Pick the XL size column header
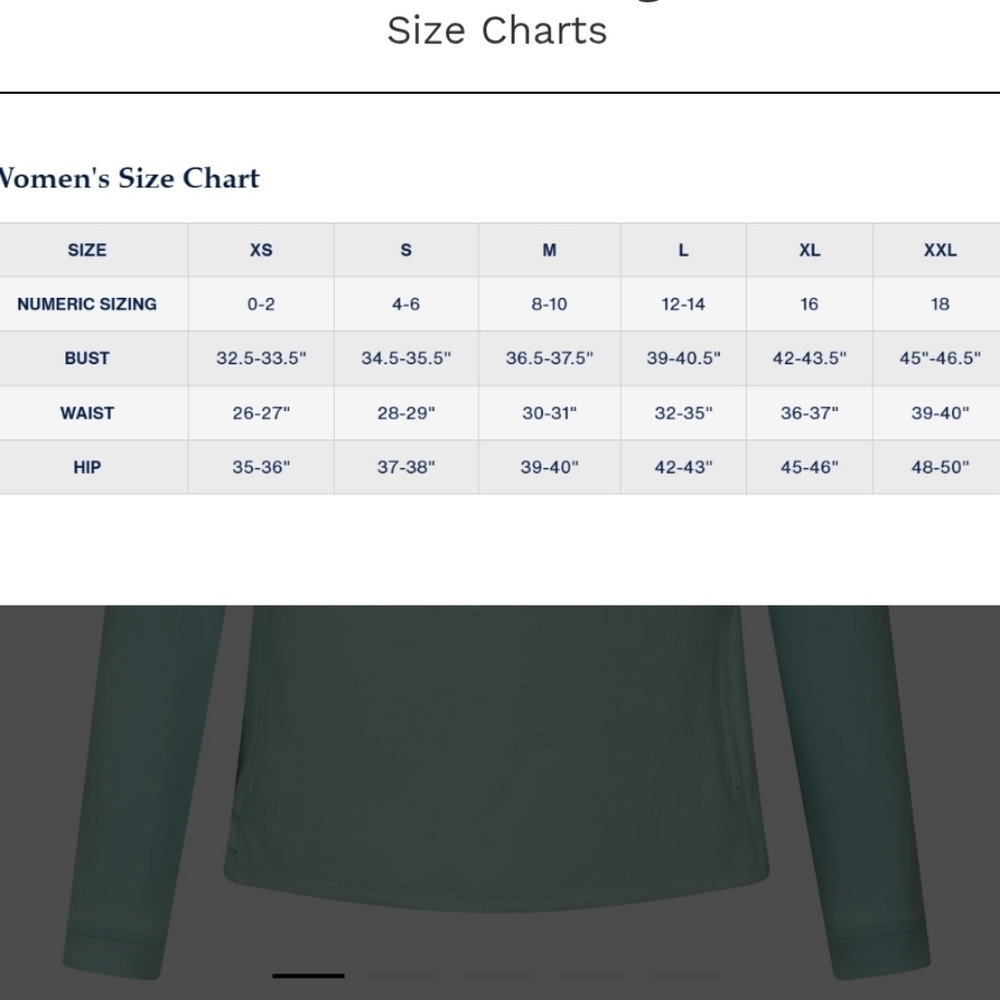Image resolution: width=1000 pixels, height=1000 pixels. point(809,250)
